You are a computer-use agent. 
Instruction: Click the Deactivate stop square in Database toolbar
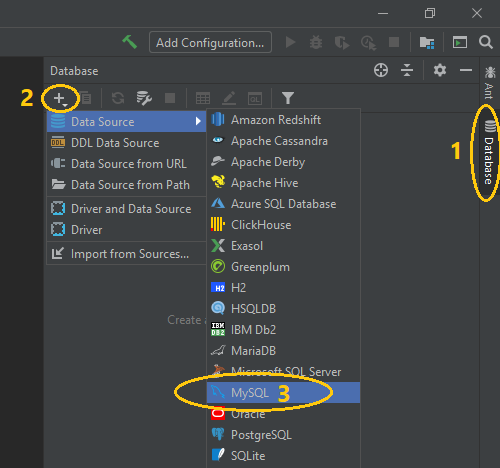170,98
